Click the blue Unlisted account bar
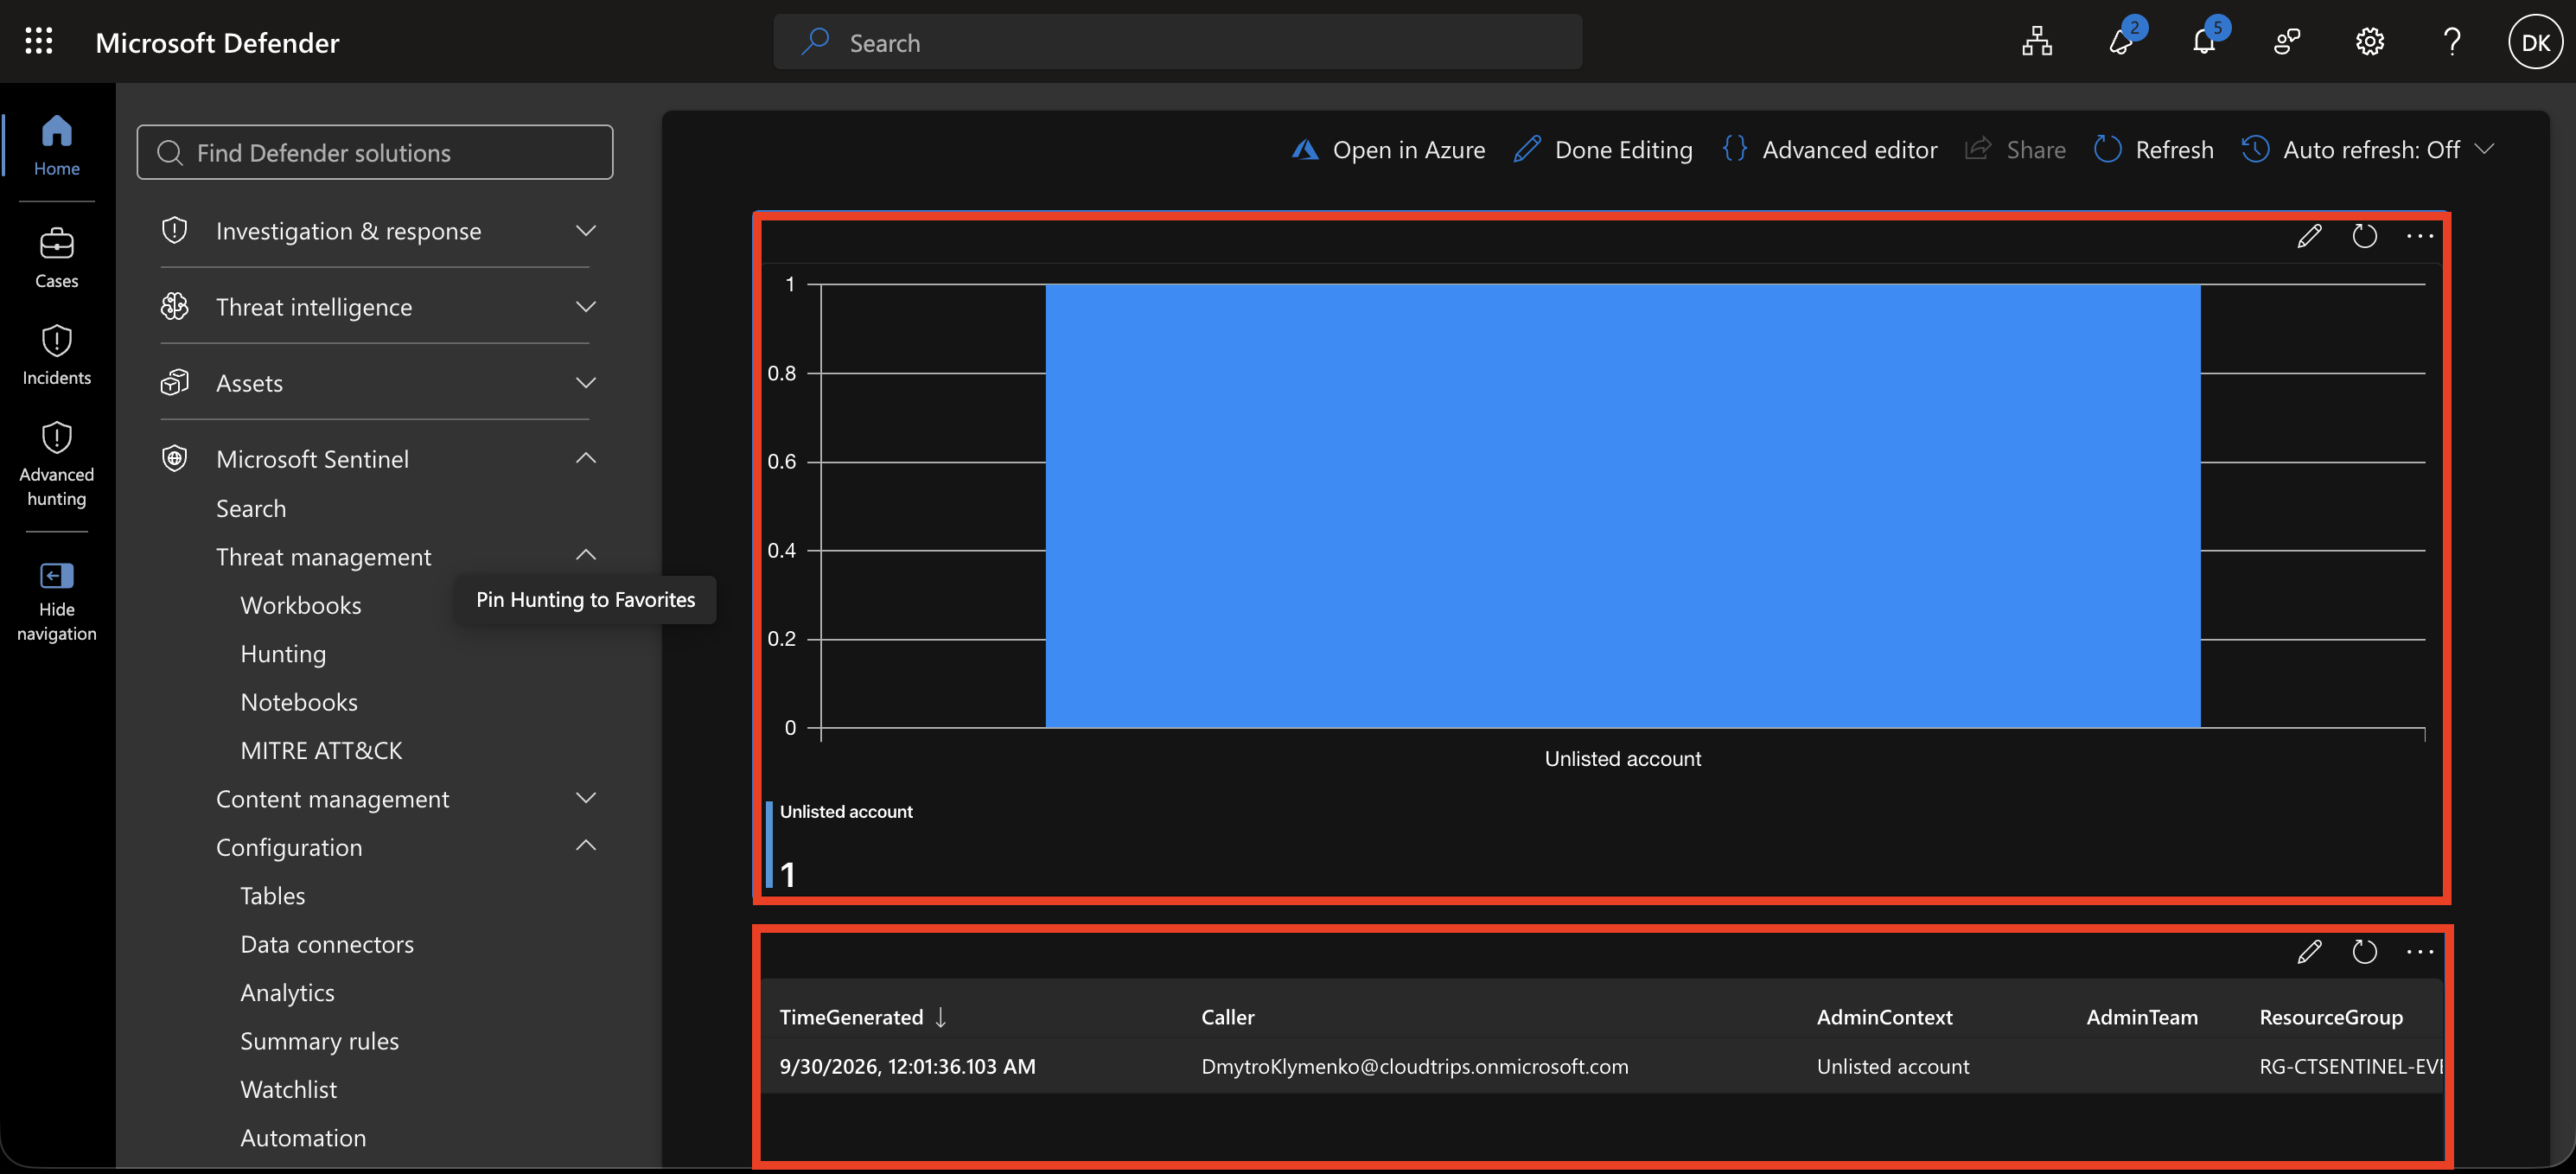 [1623, 506]
